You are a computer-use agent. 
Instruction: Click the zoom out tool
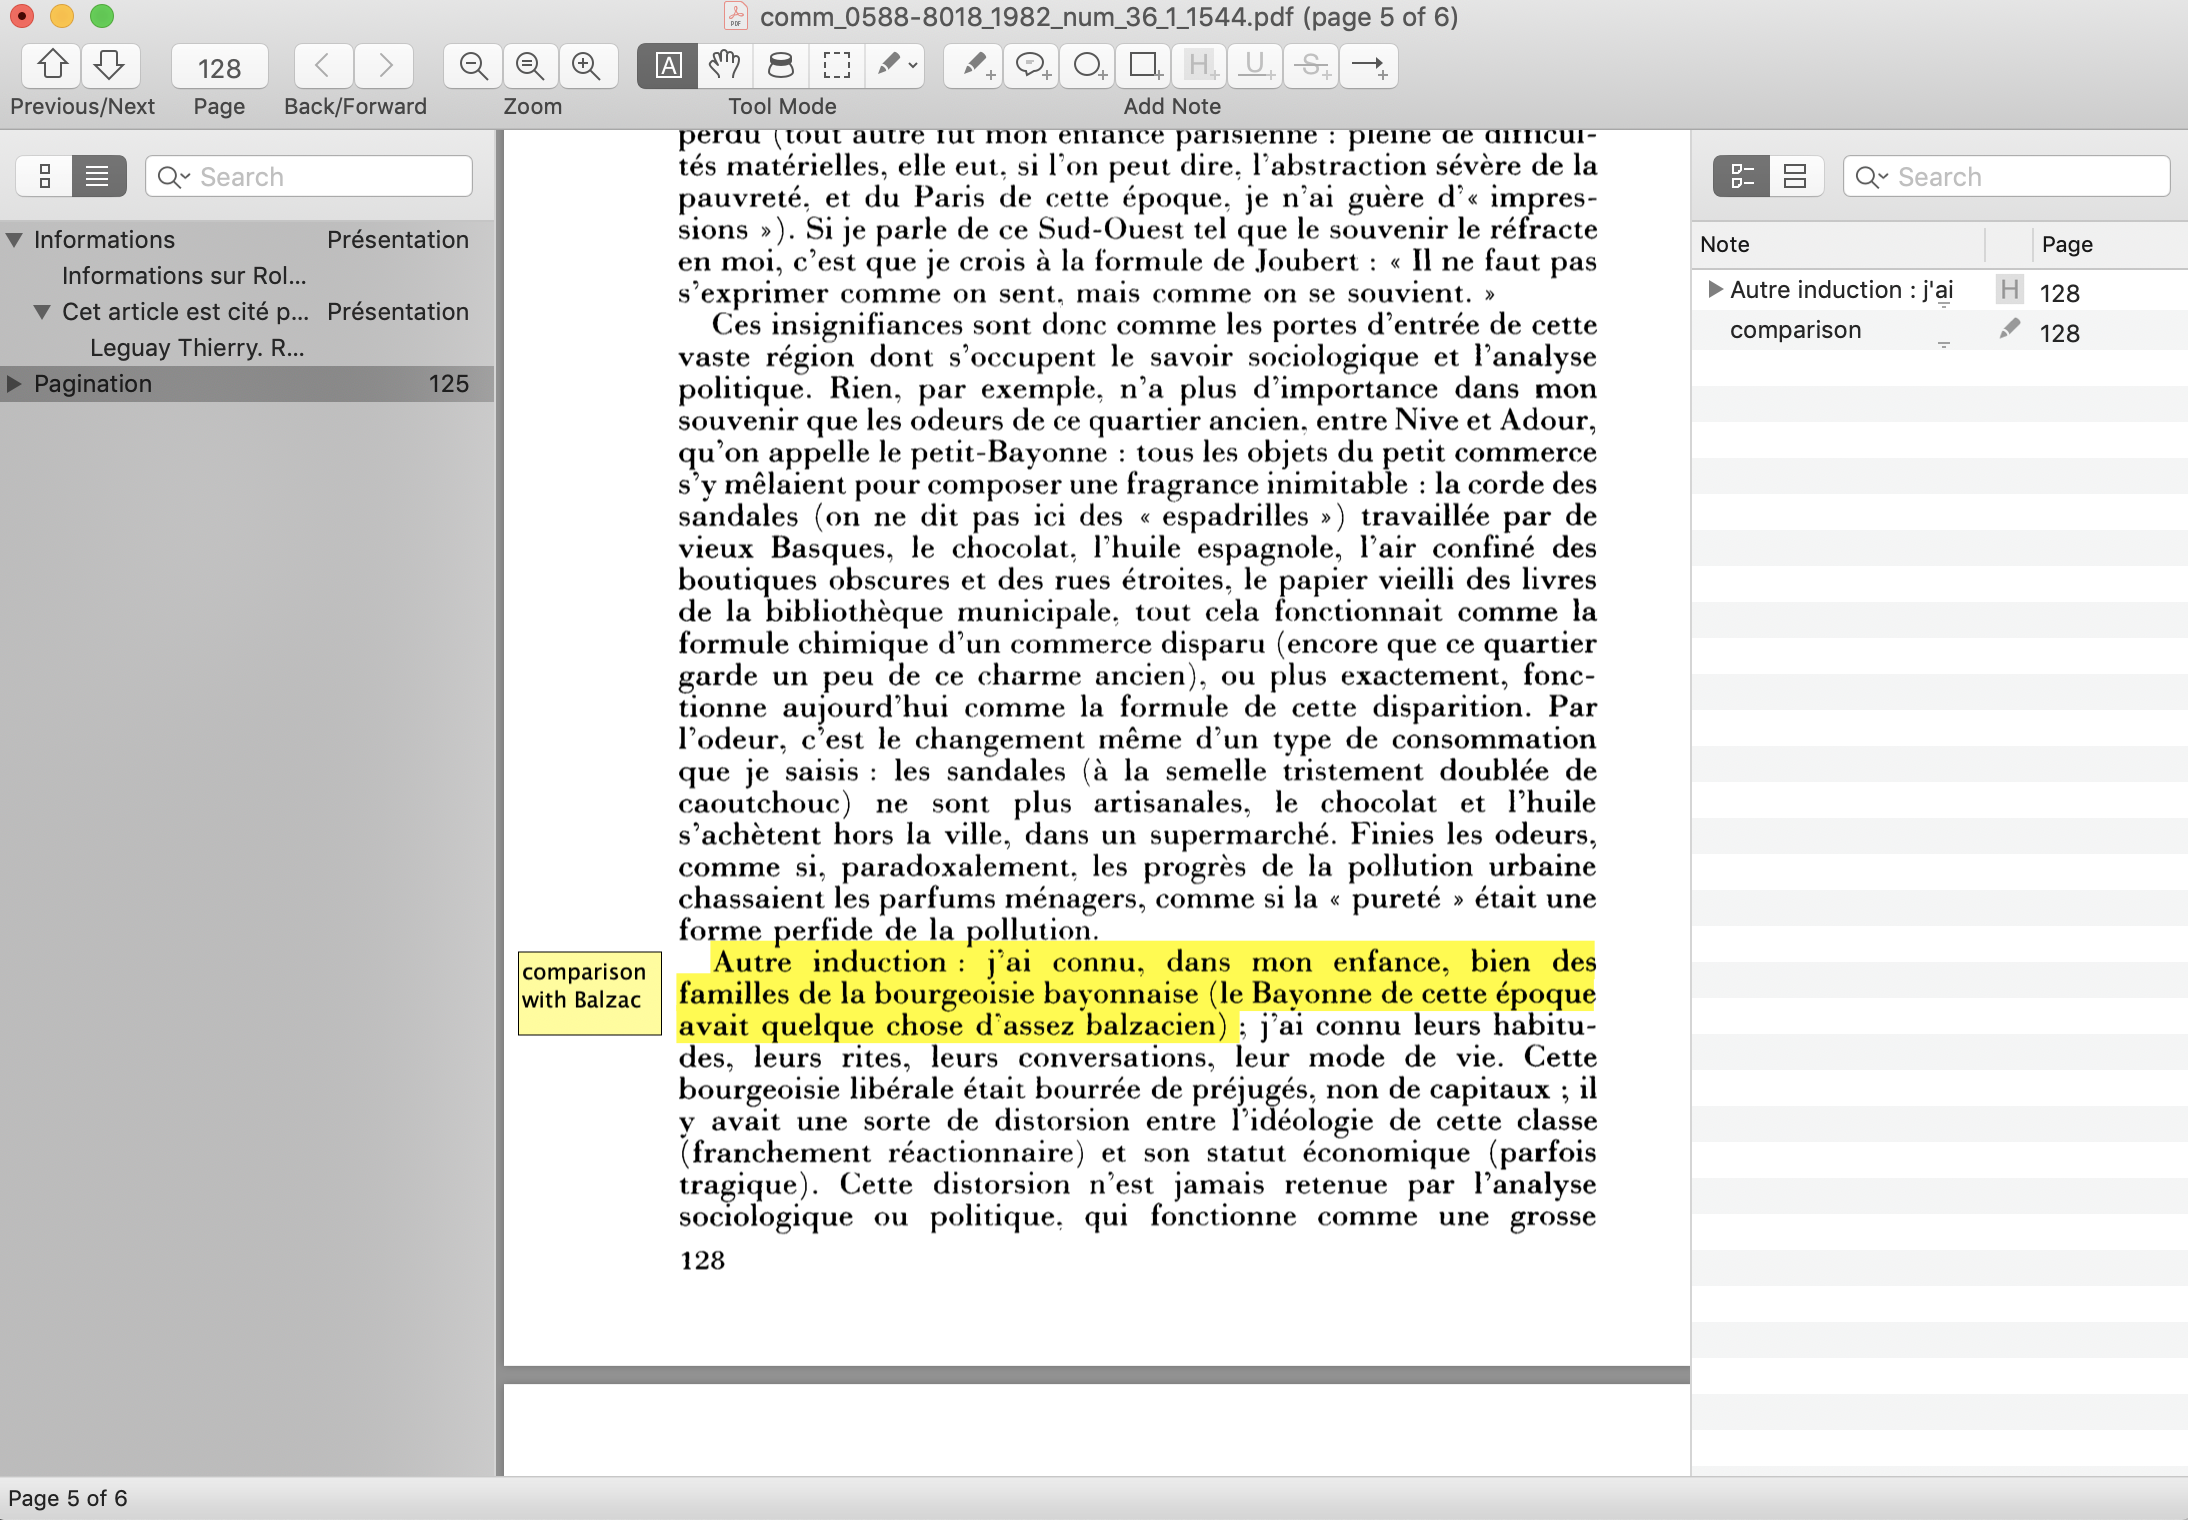(x=471, y=67)
